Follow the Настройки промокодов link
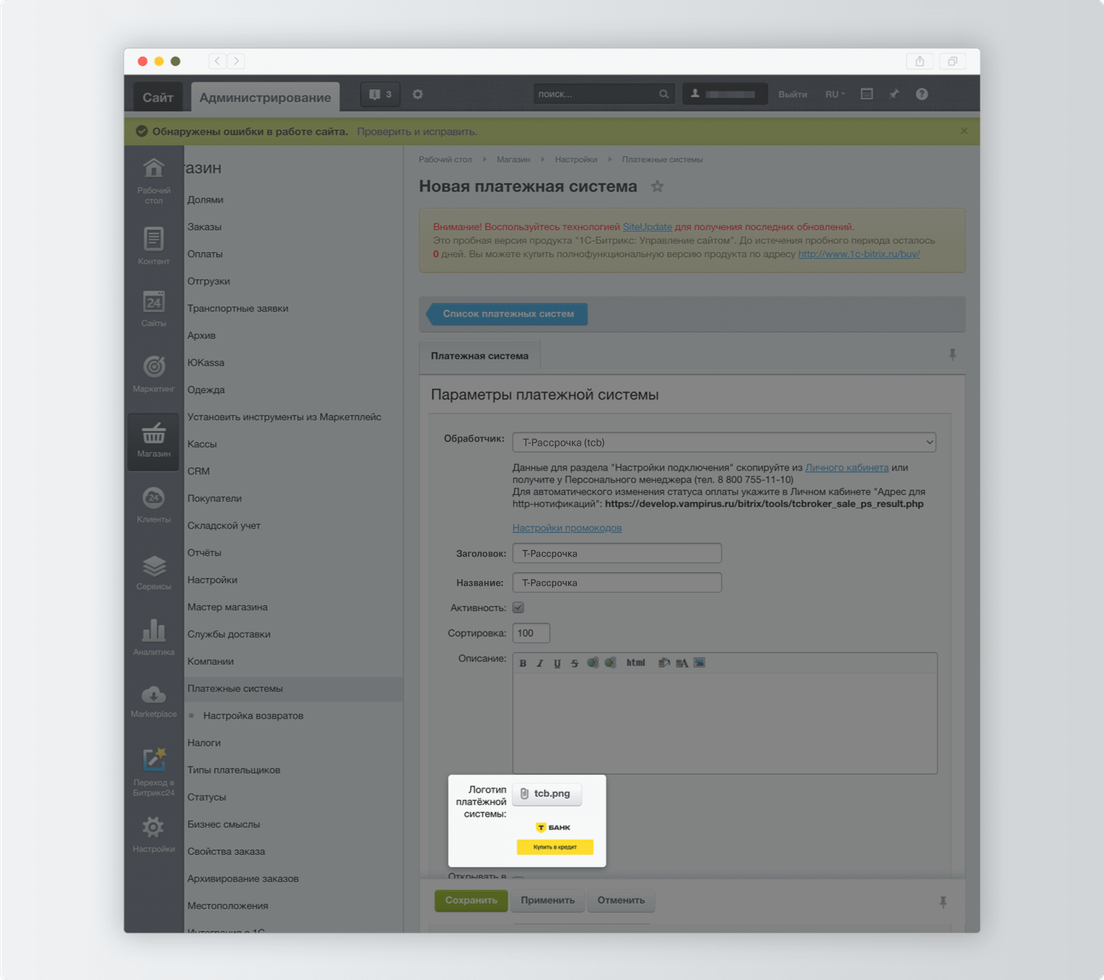Screen dimensions: 1104x980 point(567,528)
